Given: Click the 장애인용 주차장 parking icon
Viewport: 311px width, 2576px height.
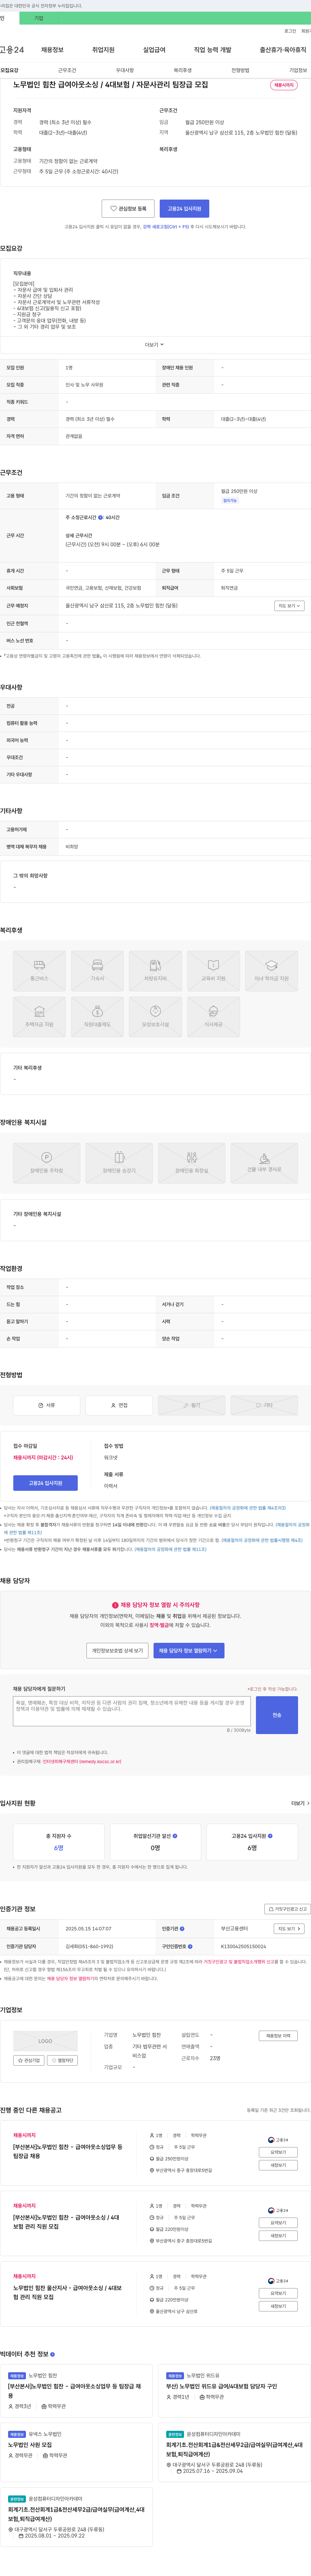Looking at the screenshot, I should [x=46, y=1163].
